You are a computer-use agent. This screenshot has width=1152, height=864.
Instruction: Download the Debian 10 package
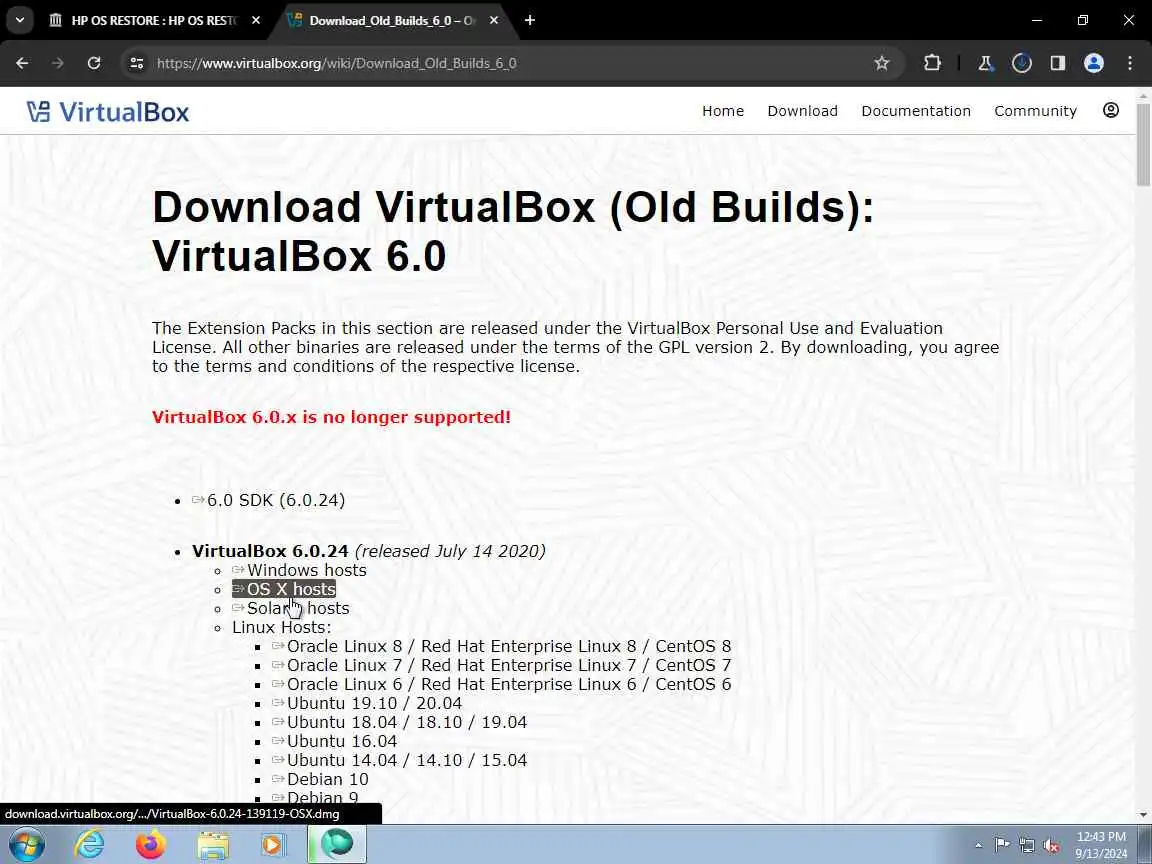coord(320,780)
